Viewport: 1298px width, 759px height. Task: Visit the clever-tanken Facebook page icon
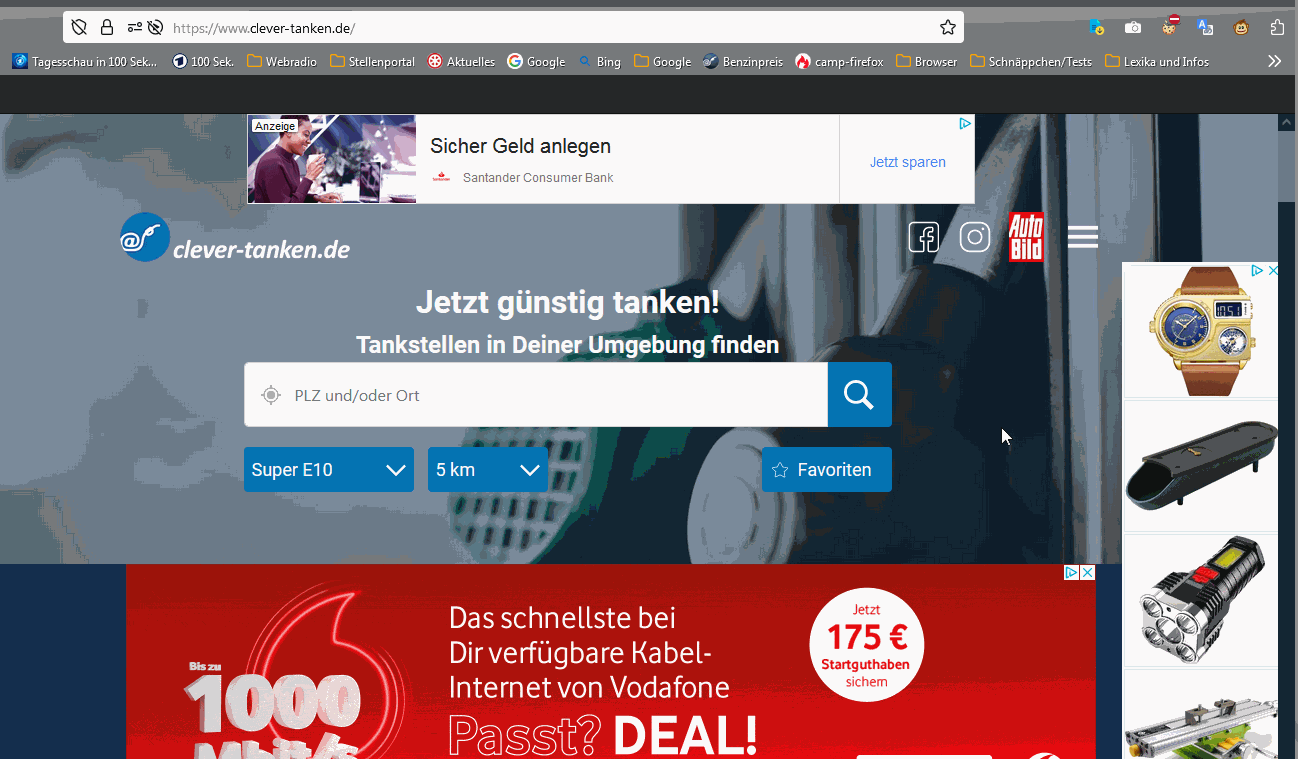(x=923, y=237)
